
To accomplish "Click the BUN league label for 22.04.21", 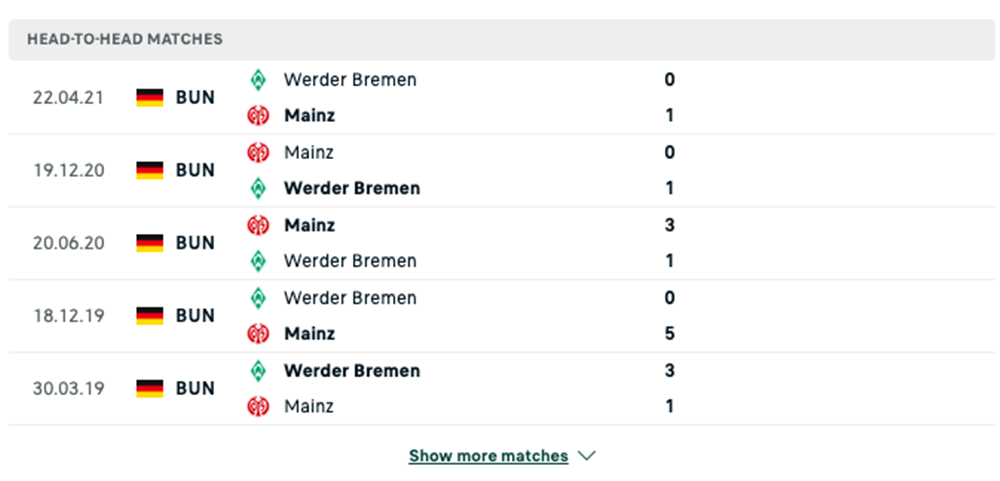I will [x=195, y=98].
